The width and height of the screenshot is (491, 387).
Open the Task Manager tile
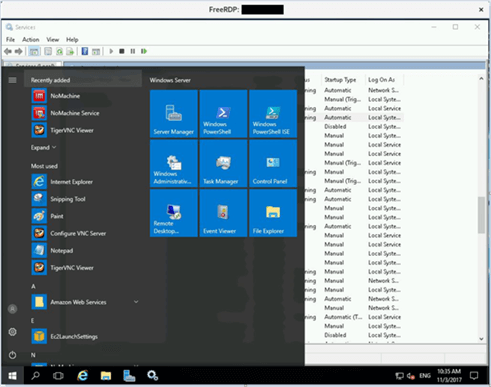223,163
